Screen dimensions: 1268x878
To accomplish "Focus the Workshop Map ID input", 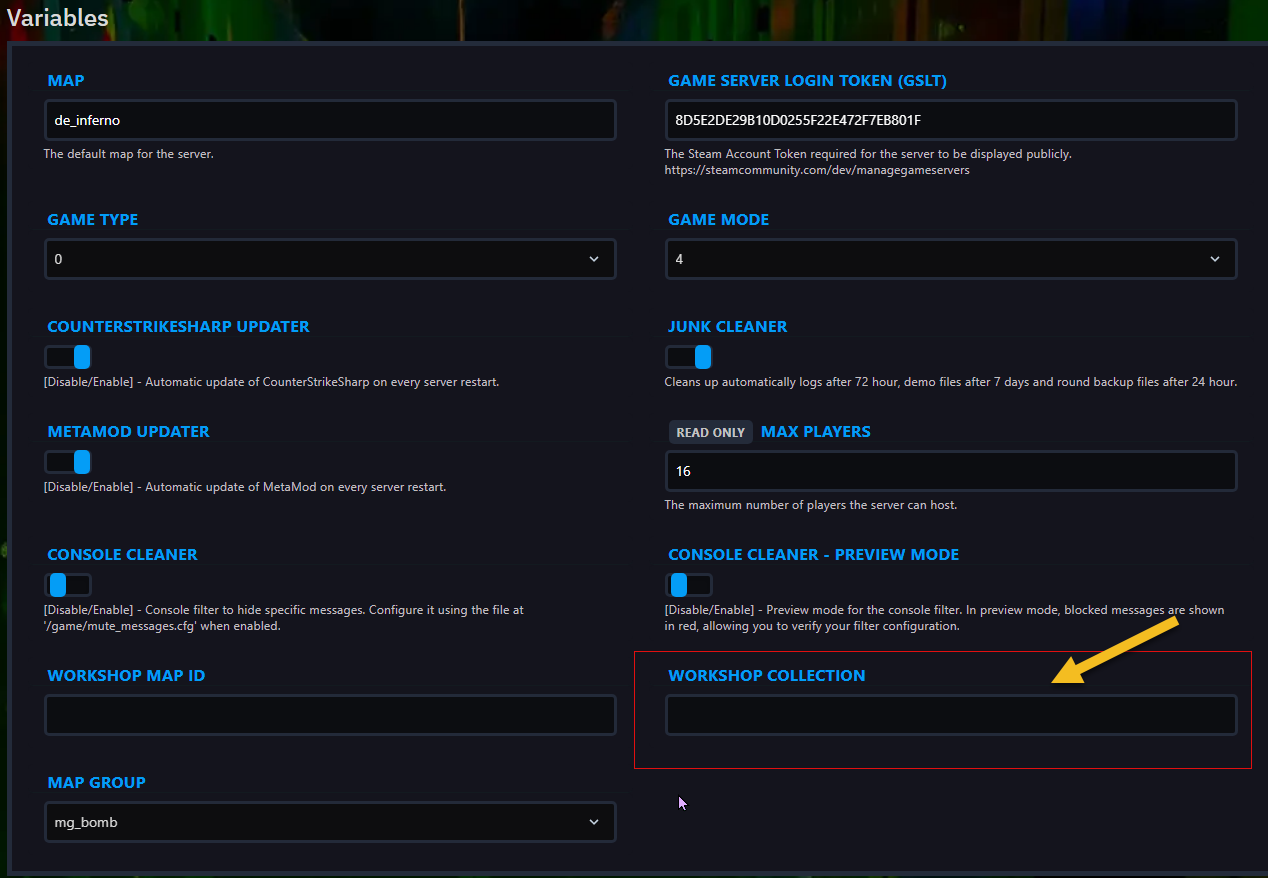I will (330, 715).
